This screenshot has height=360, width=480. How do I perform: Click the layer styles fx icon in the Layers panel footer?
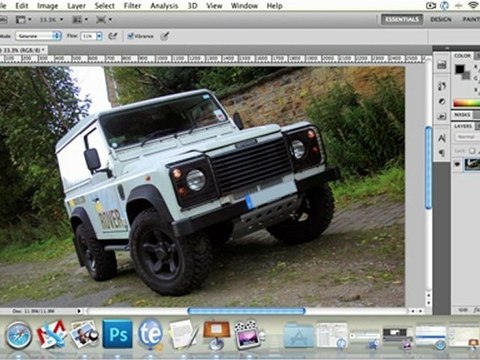tap(476, 310)
